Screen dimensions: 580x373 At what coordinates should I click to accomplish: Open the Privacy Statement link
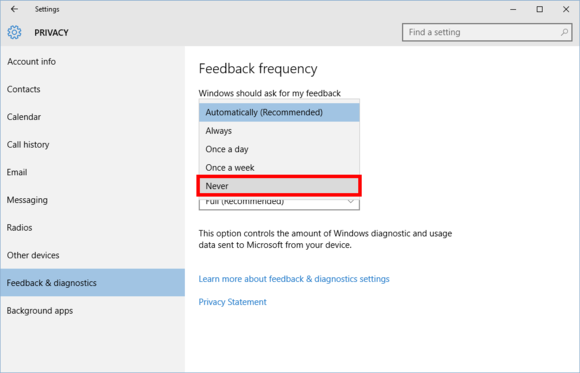point(232,302)
